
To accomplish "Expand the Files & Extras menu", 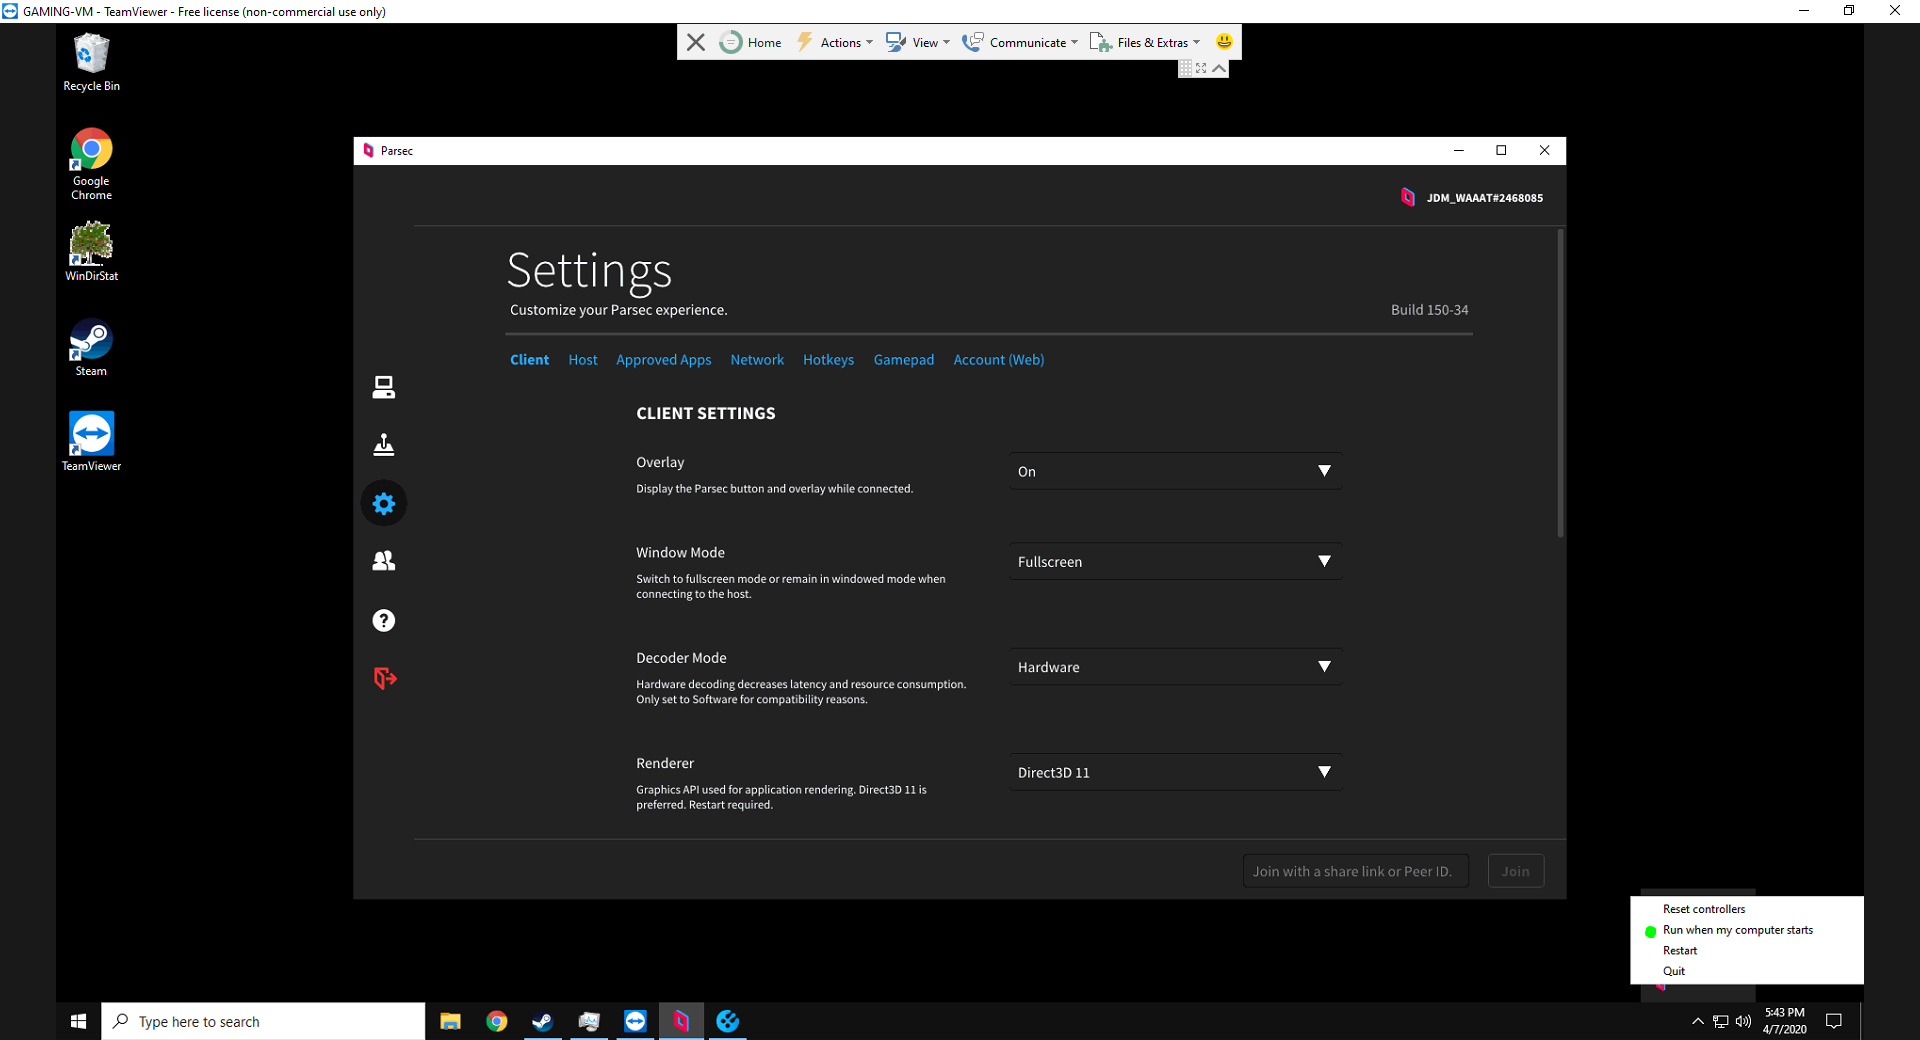I will point(1146,42).
